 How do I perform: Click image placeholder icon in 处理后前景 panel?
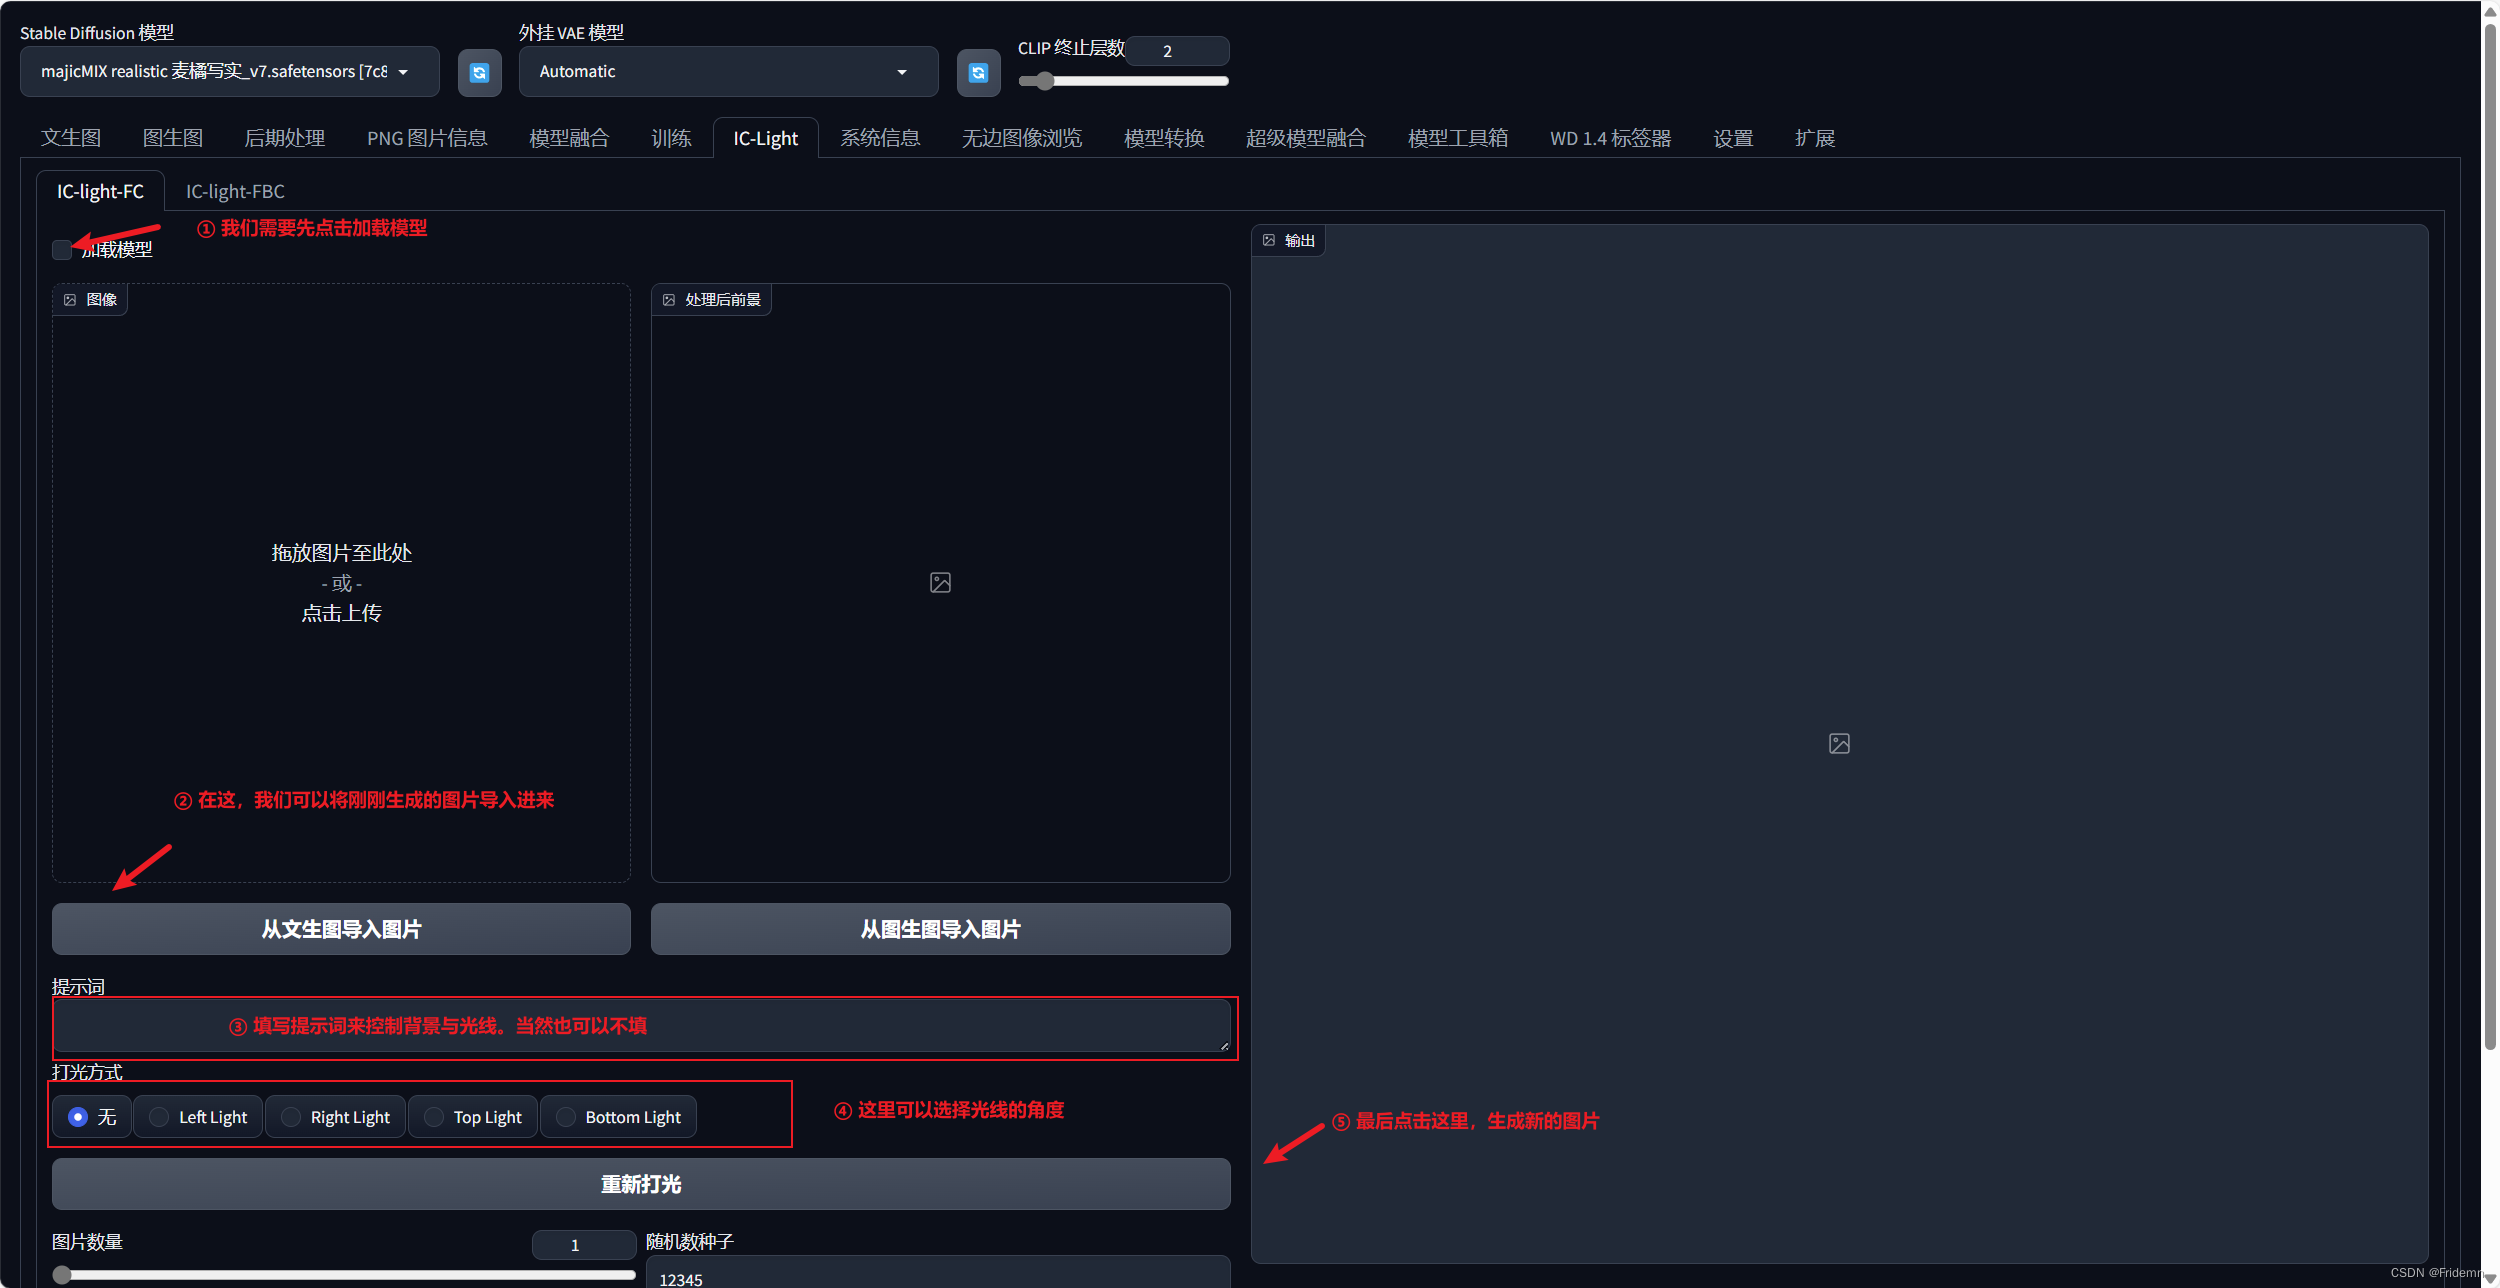pyautogui.click(x=940, y=582)
